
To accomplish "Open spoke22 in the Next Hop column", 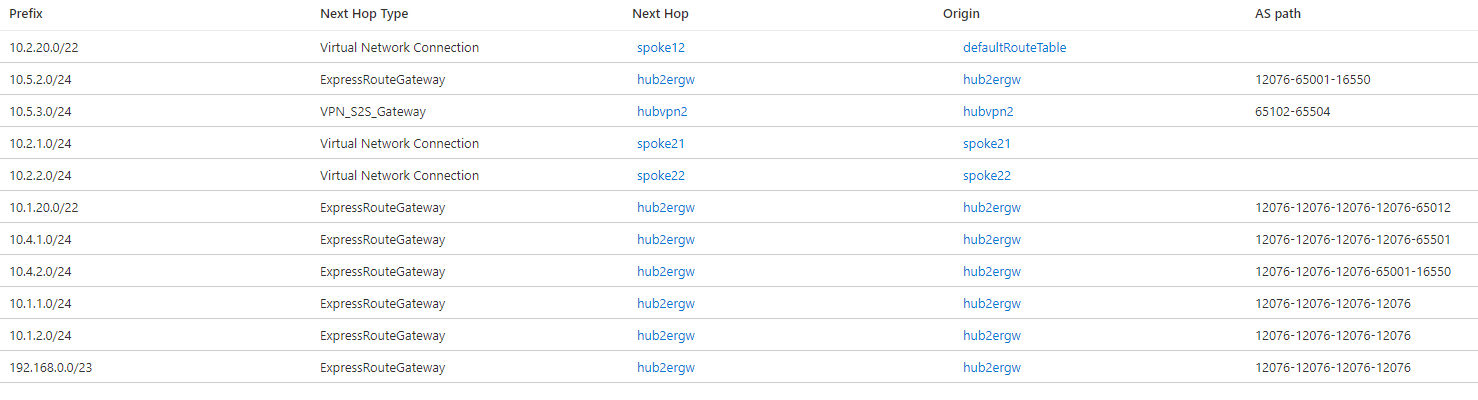I will [x=661, y=175].
